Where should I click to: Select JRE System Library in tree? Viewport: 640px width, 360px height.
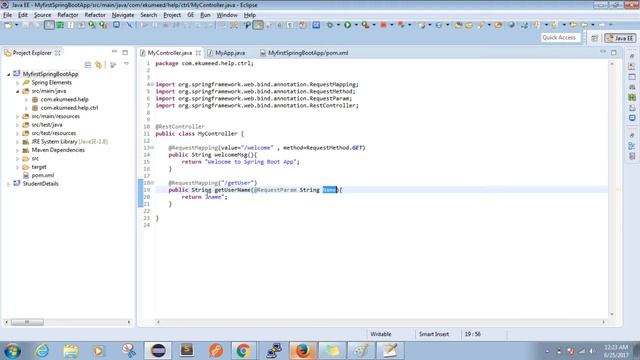70,142
